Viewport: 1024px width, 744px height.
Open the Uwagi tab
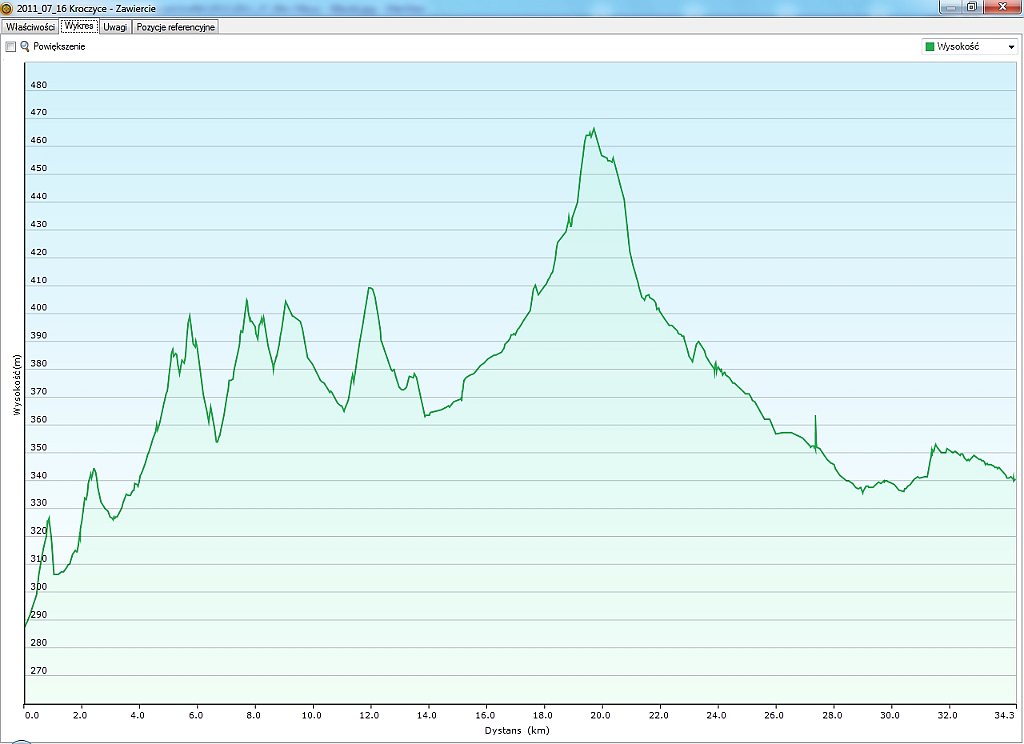pos(115,27)
